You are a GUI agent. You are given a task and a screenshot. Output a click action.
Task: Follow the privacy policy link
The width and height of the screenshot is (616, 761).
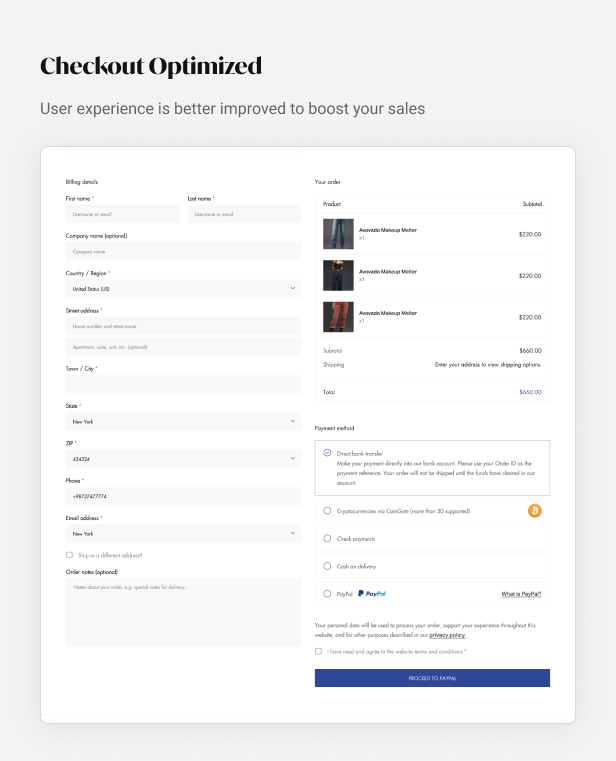447,635
